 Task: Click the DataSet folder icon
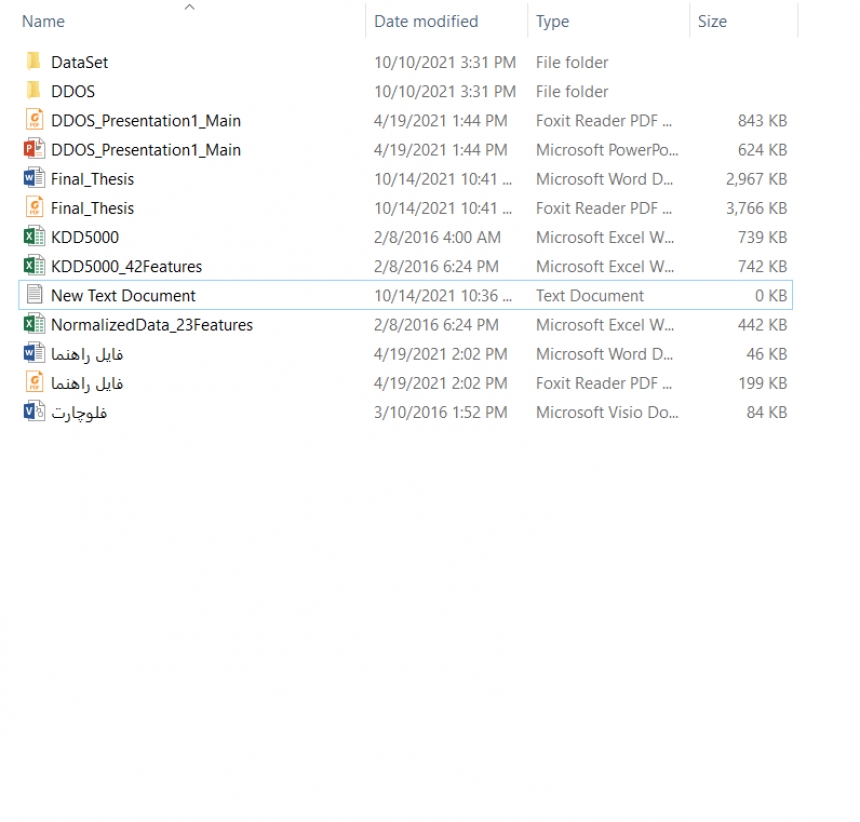pyautogui.click(x=33, y=62)
